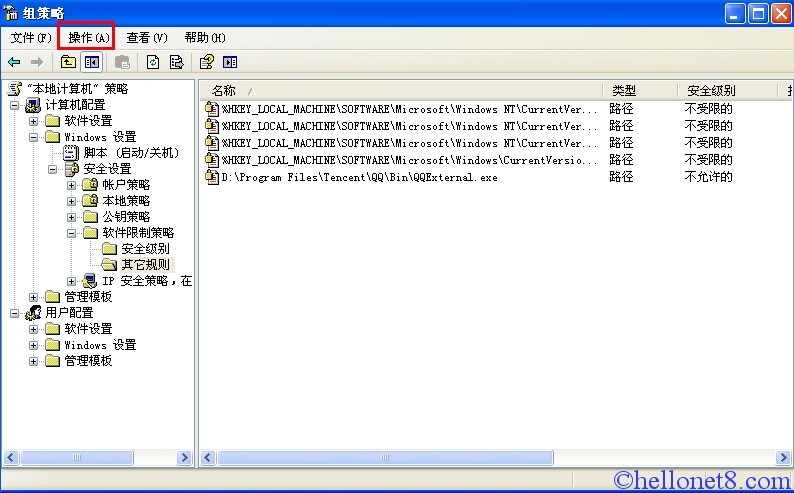The width and height of the screenshot is (794, 493).
Task: Open the 操作(A) menu
Action: pyautogui.click(x=88, y=38)
